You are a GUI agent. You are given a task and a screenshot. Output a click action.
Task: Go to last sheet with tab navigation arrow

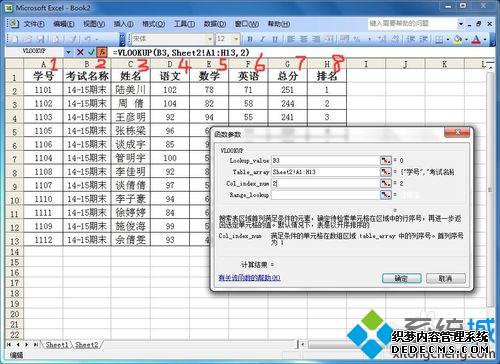coord(35,344)
